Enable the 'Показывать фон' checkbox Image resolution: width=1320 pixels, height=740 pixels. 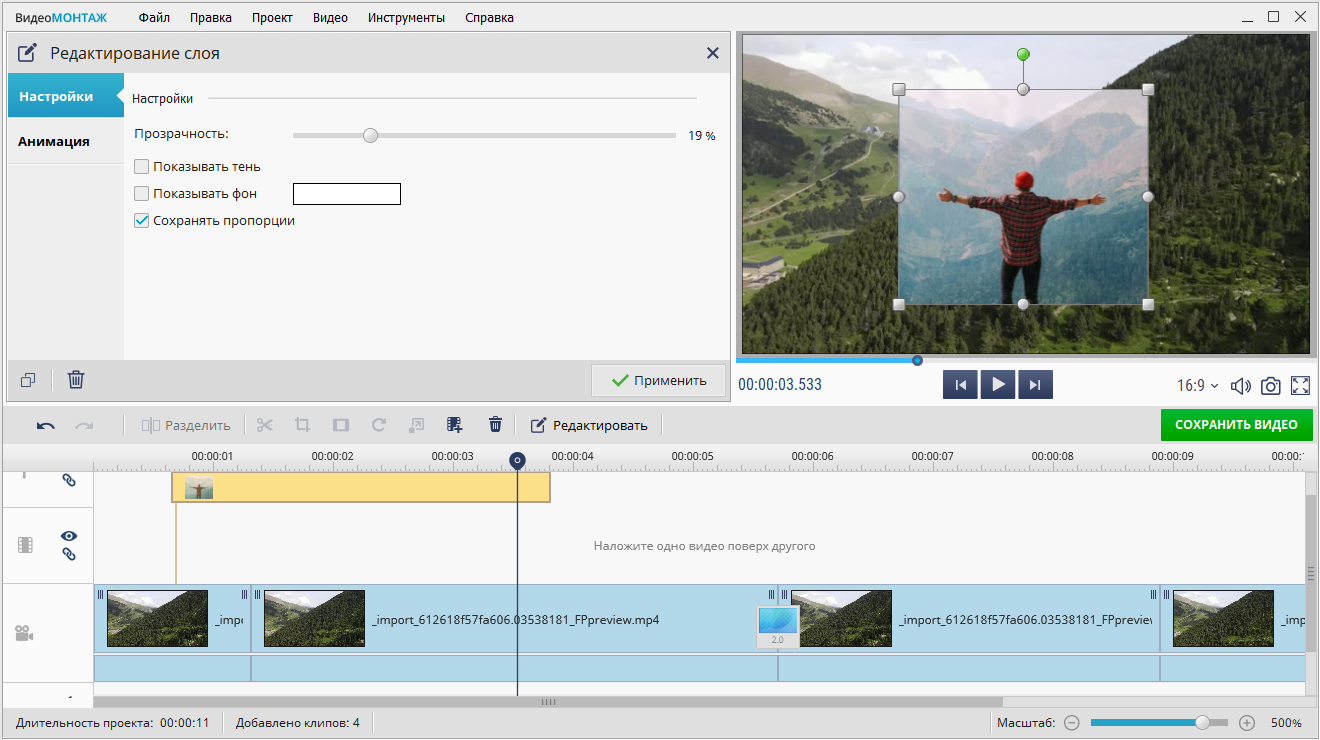[x=142, y=193]
